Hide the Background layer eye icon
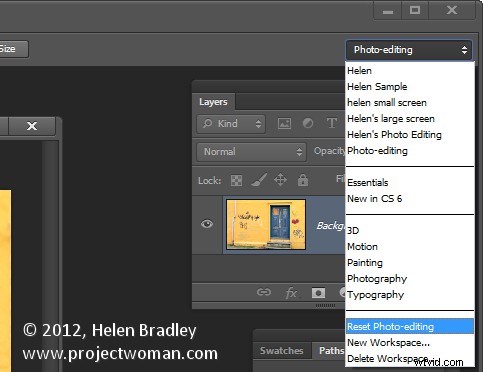 coord(207,224)
